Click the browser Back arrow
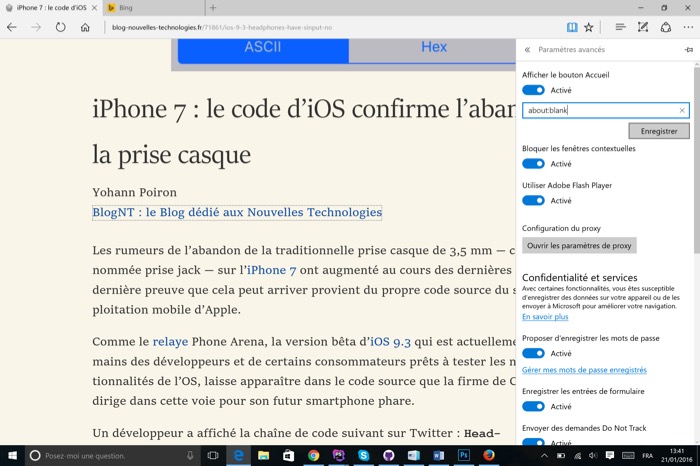This screenshot has width=700, height=466. 12,27
